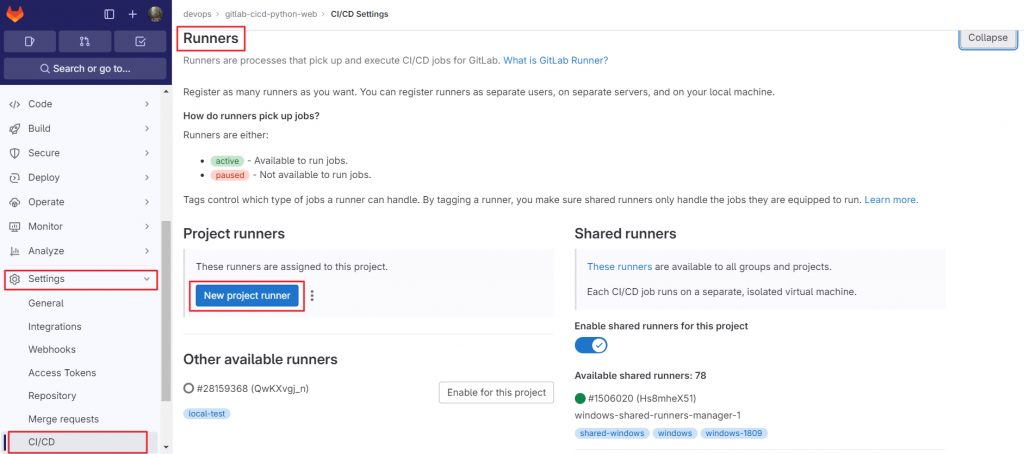Toggle the sidebar collapse icon
The image size is (1024, 454).
click(109, 14)
